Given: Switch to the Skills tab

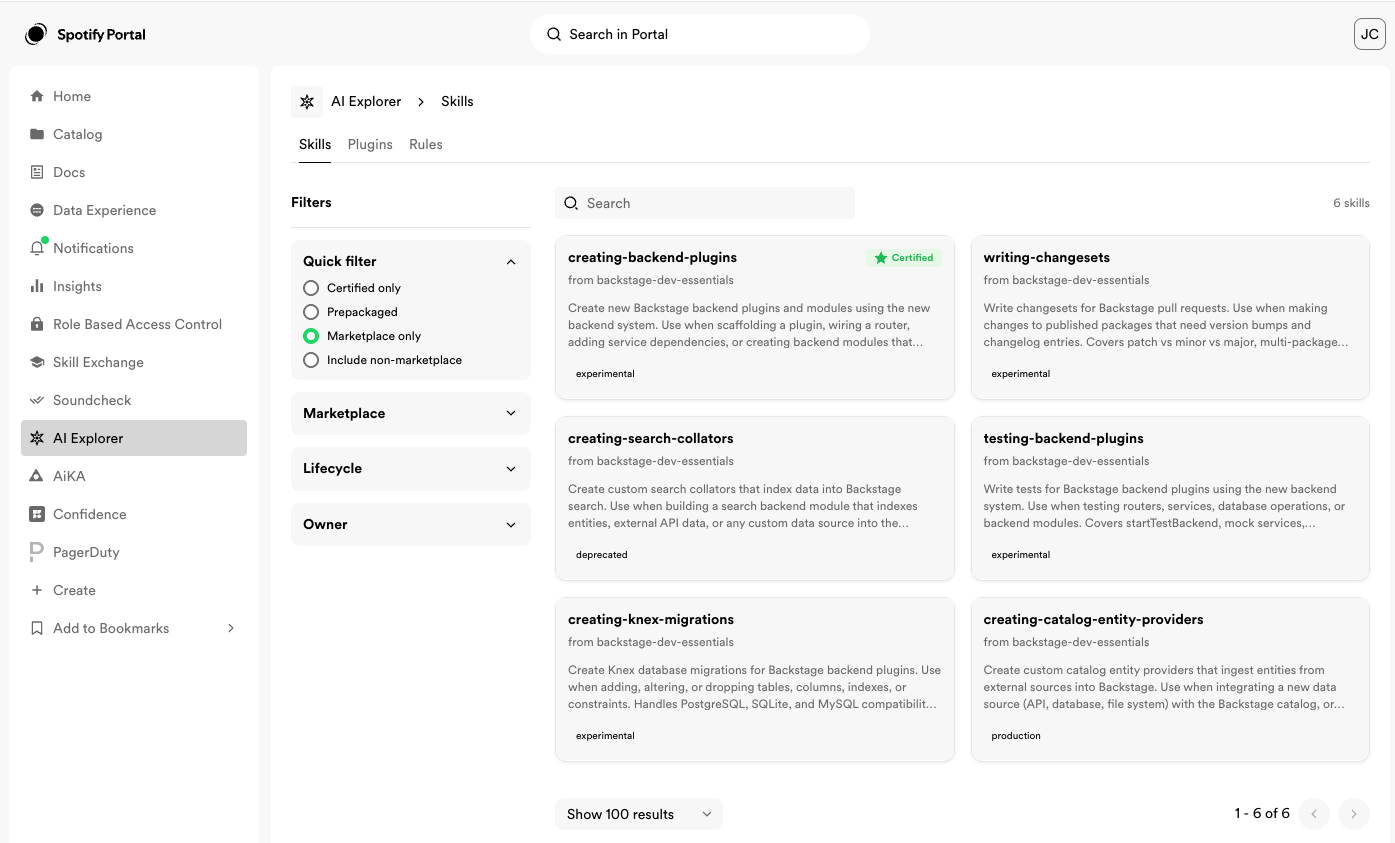Looking at the screenshot, I should (315, 144).
